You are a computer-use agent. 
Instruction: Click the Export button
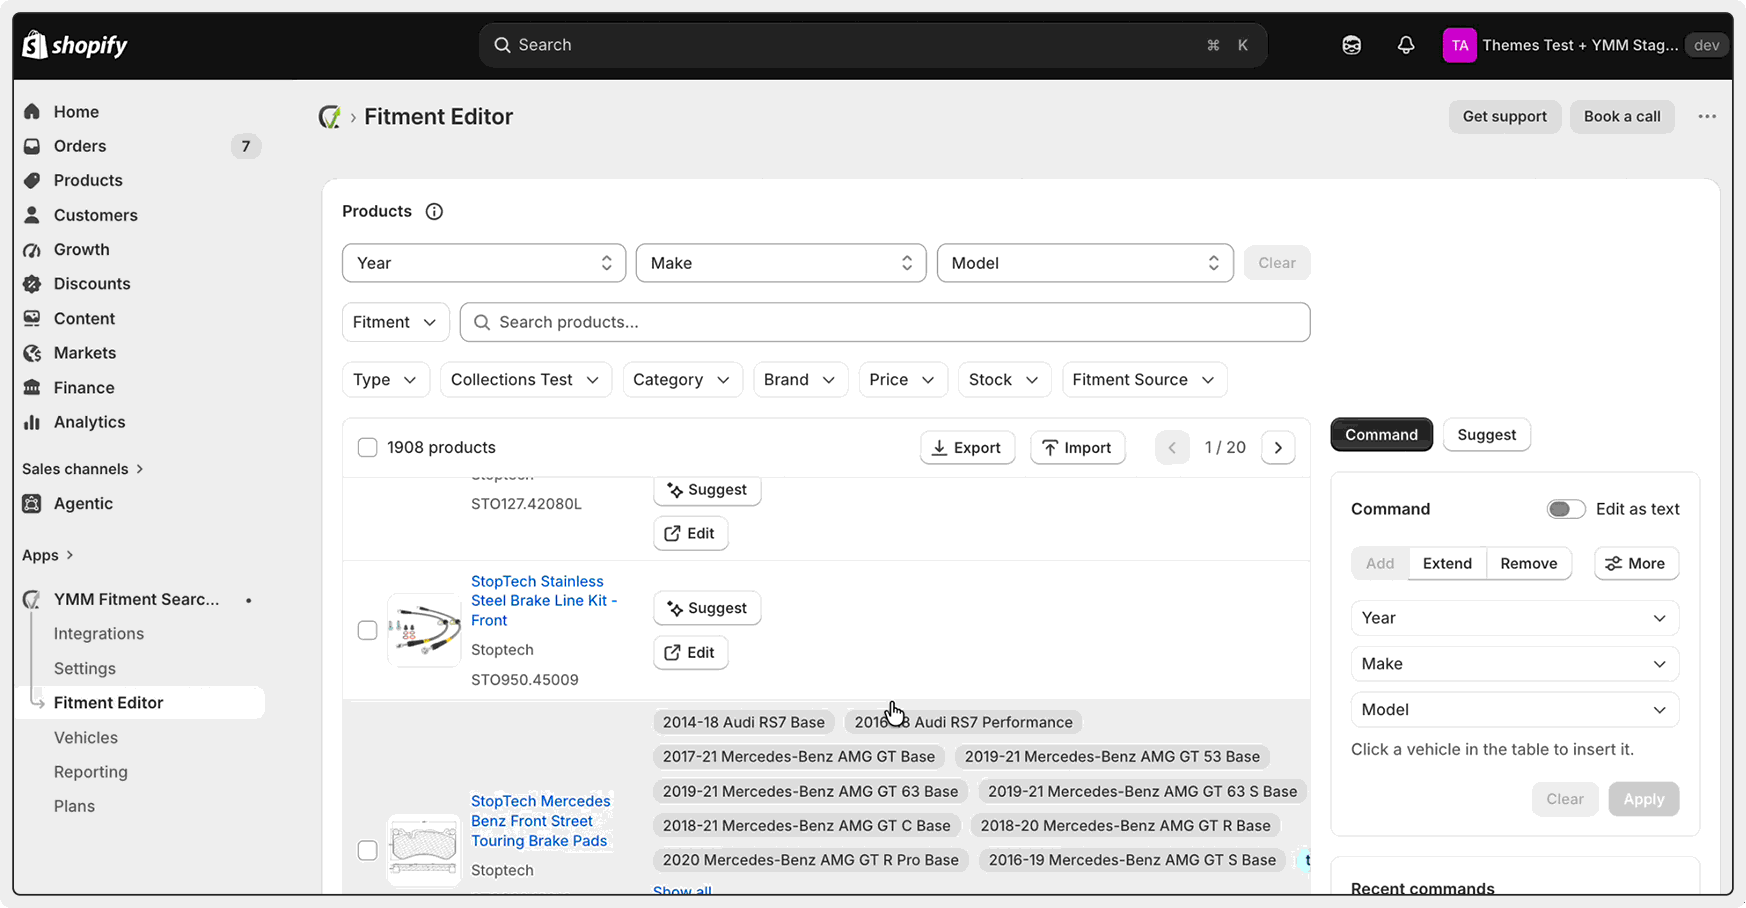tap(967, 448)
